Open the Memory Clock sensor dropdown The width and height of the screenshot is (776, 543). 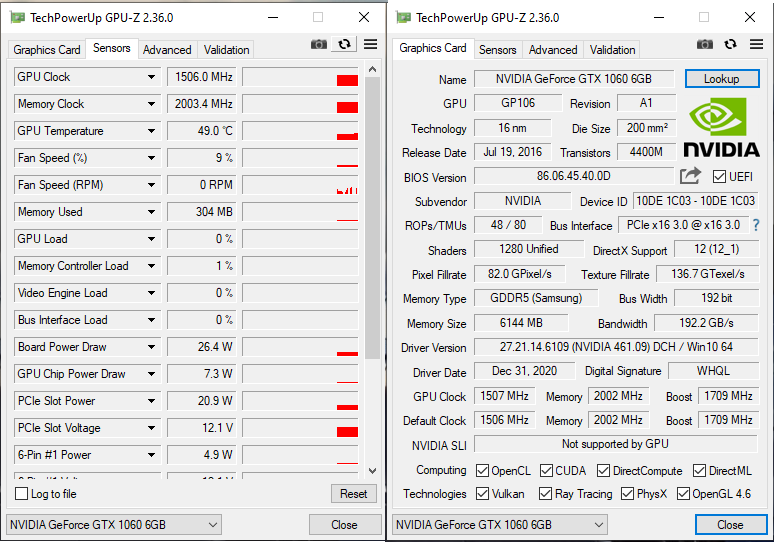pyautogui.click(x=151, y=104)
